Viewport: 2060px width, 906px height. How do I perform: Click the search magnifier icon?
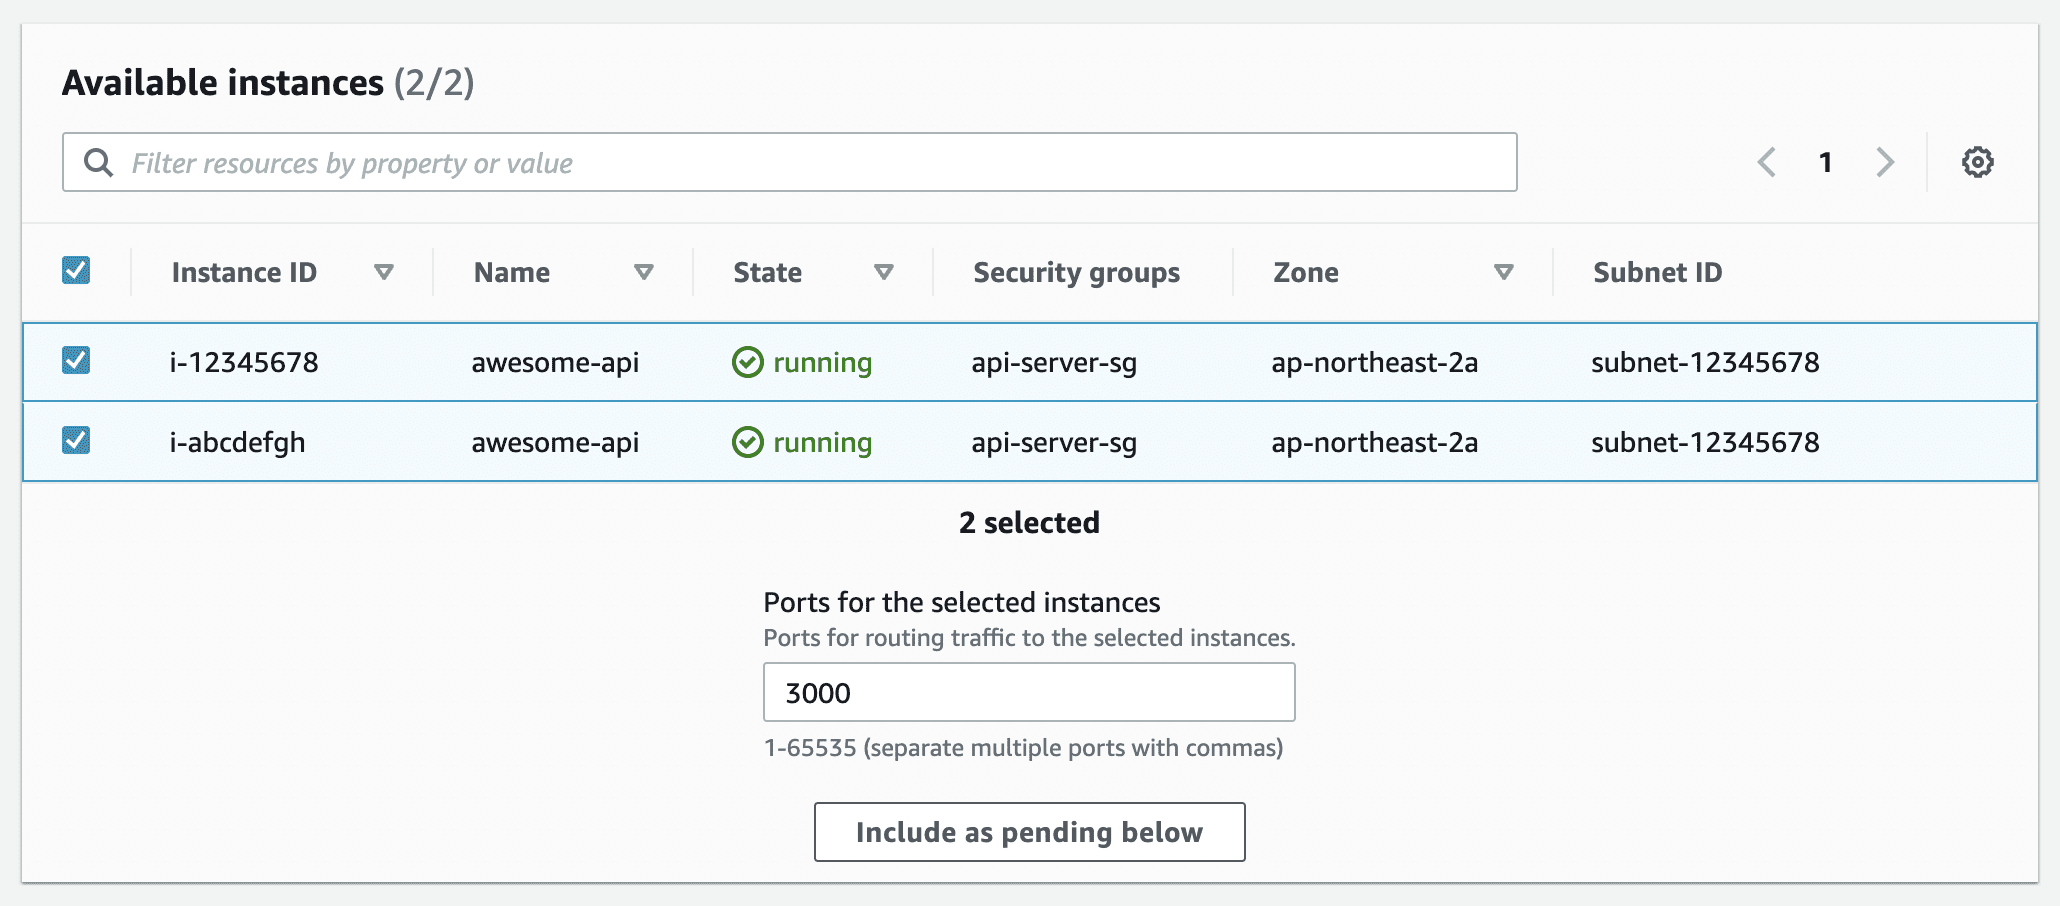[98, 162]
